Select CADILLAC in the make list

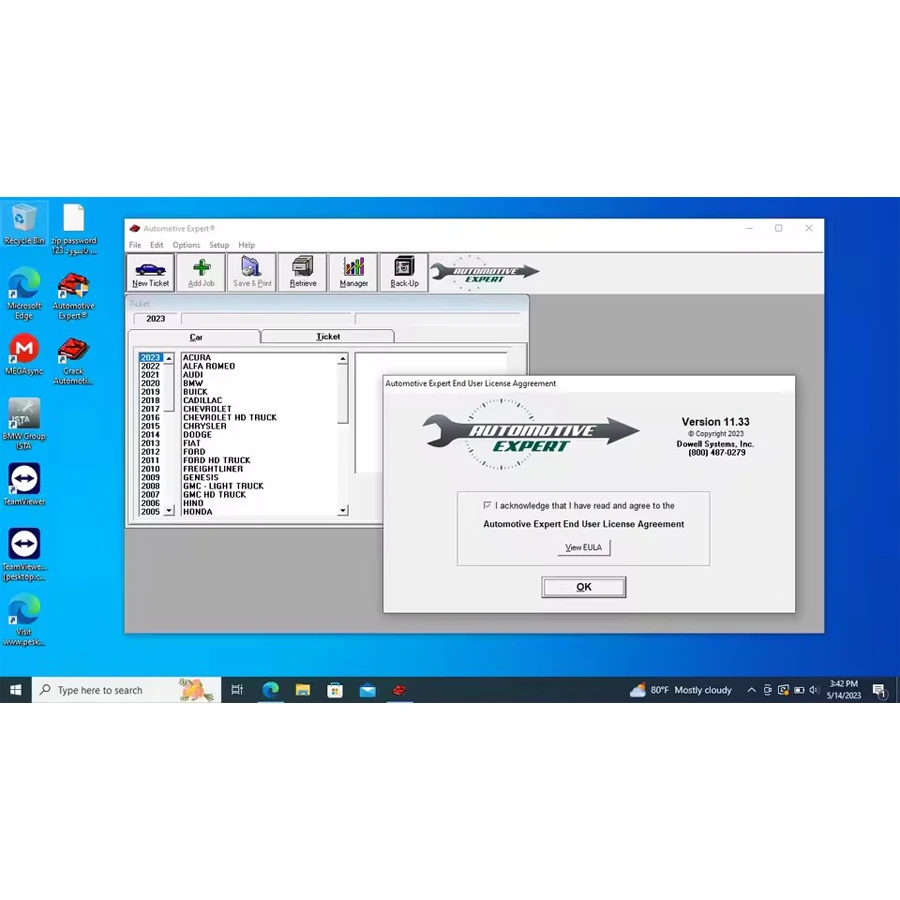tap(203, 400)
